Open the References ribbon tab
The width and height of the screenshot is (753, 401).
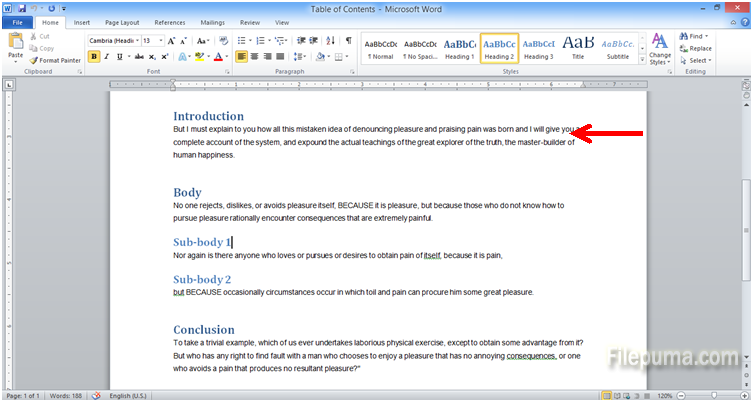click(x=169, y=21)
